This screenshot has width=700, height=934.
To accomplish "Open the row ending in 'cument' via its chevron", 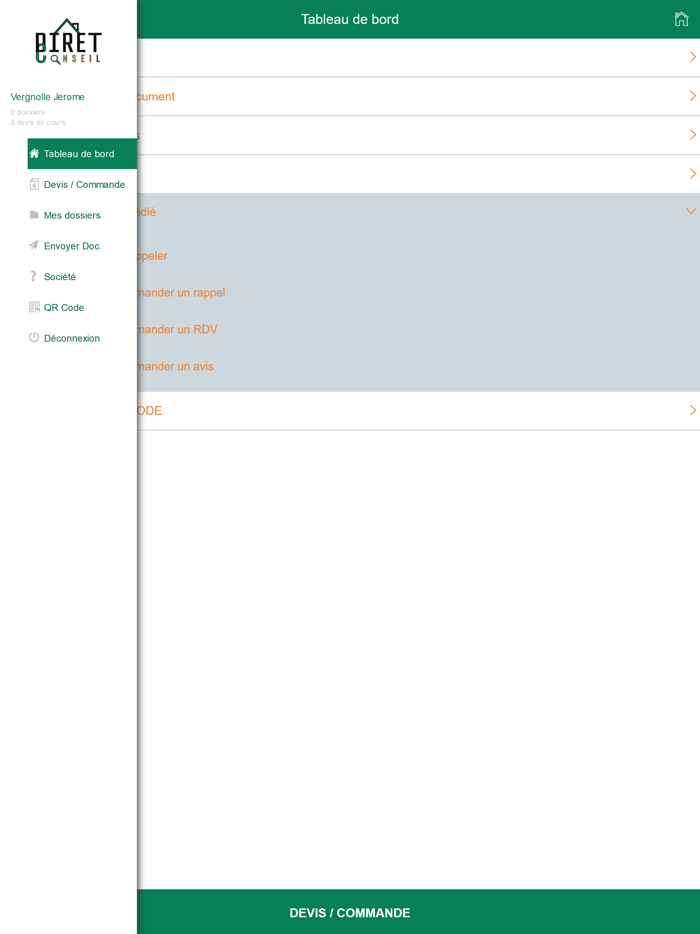I will [x=692, y=96].
